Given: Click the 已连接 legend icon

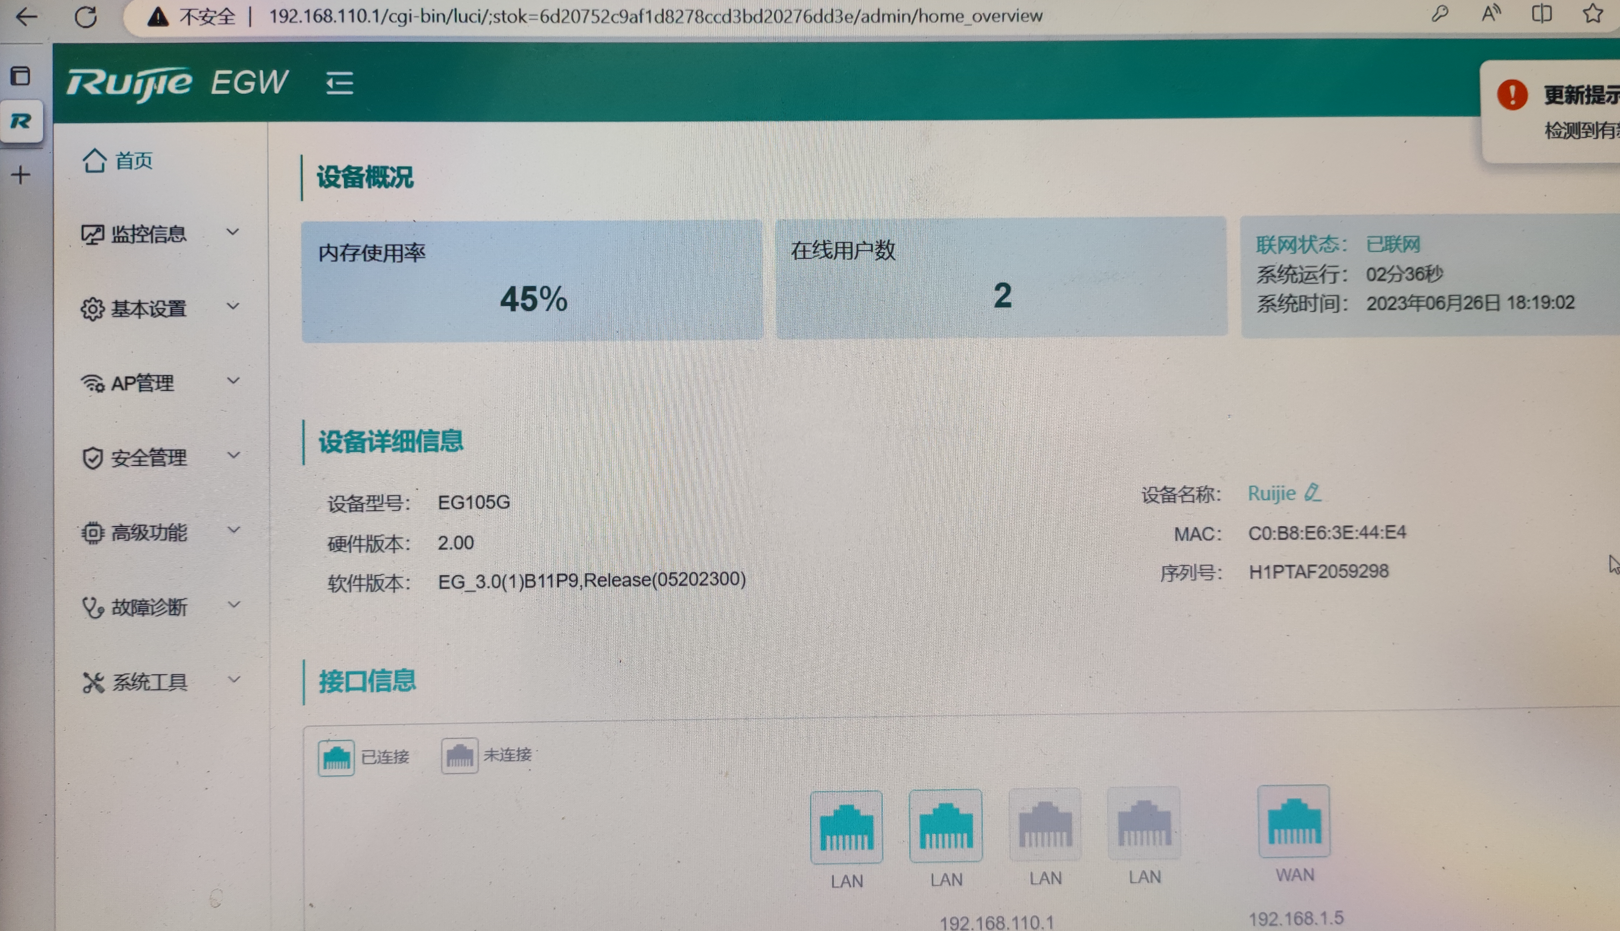Looking at the screenshot, I should 336,757.
